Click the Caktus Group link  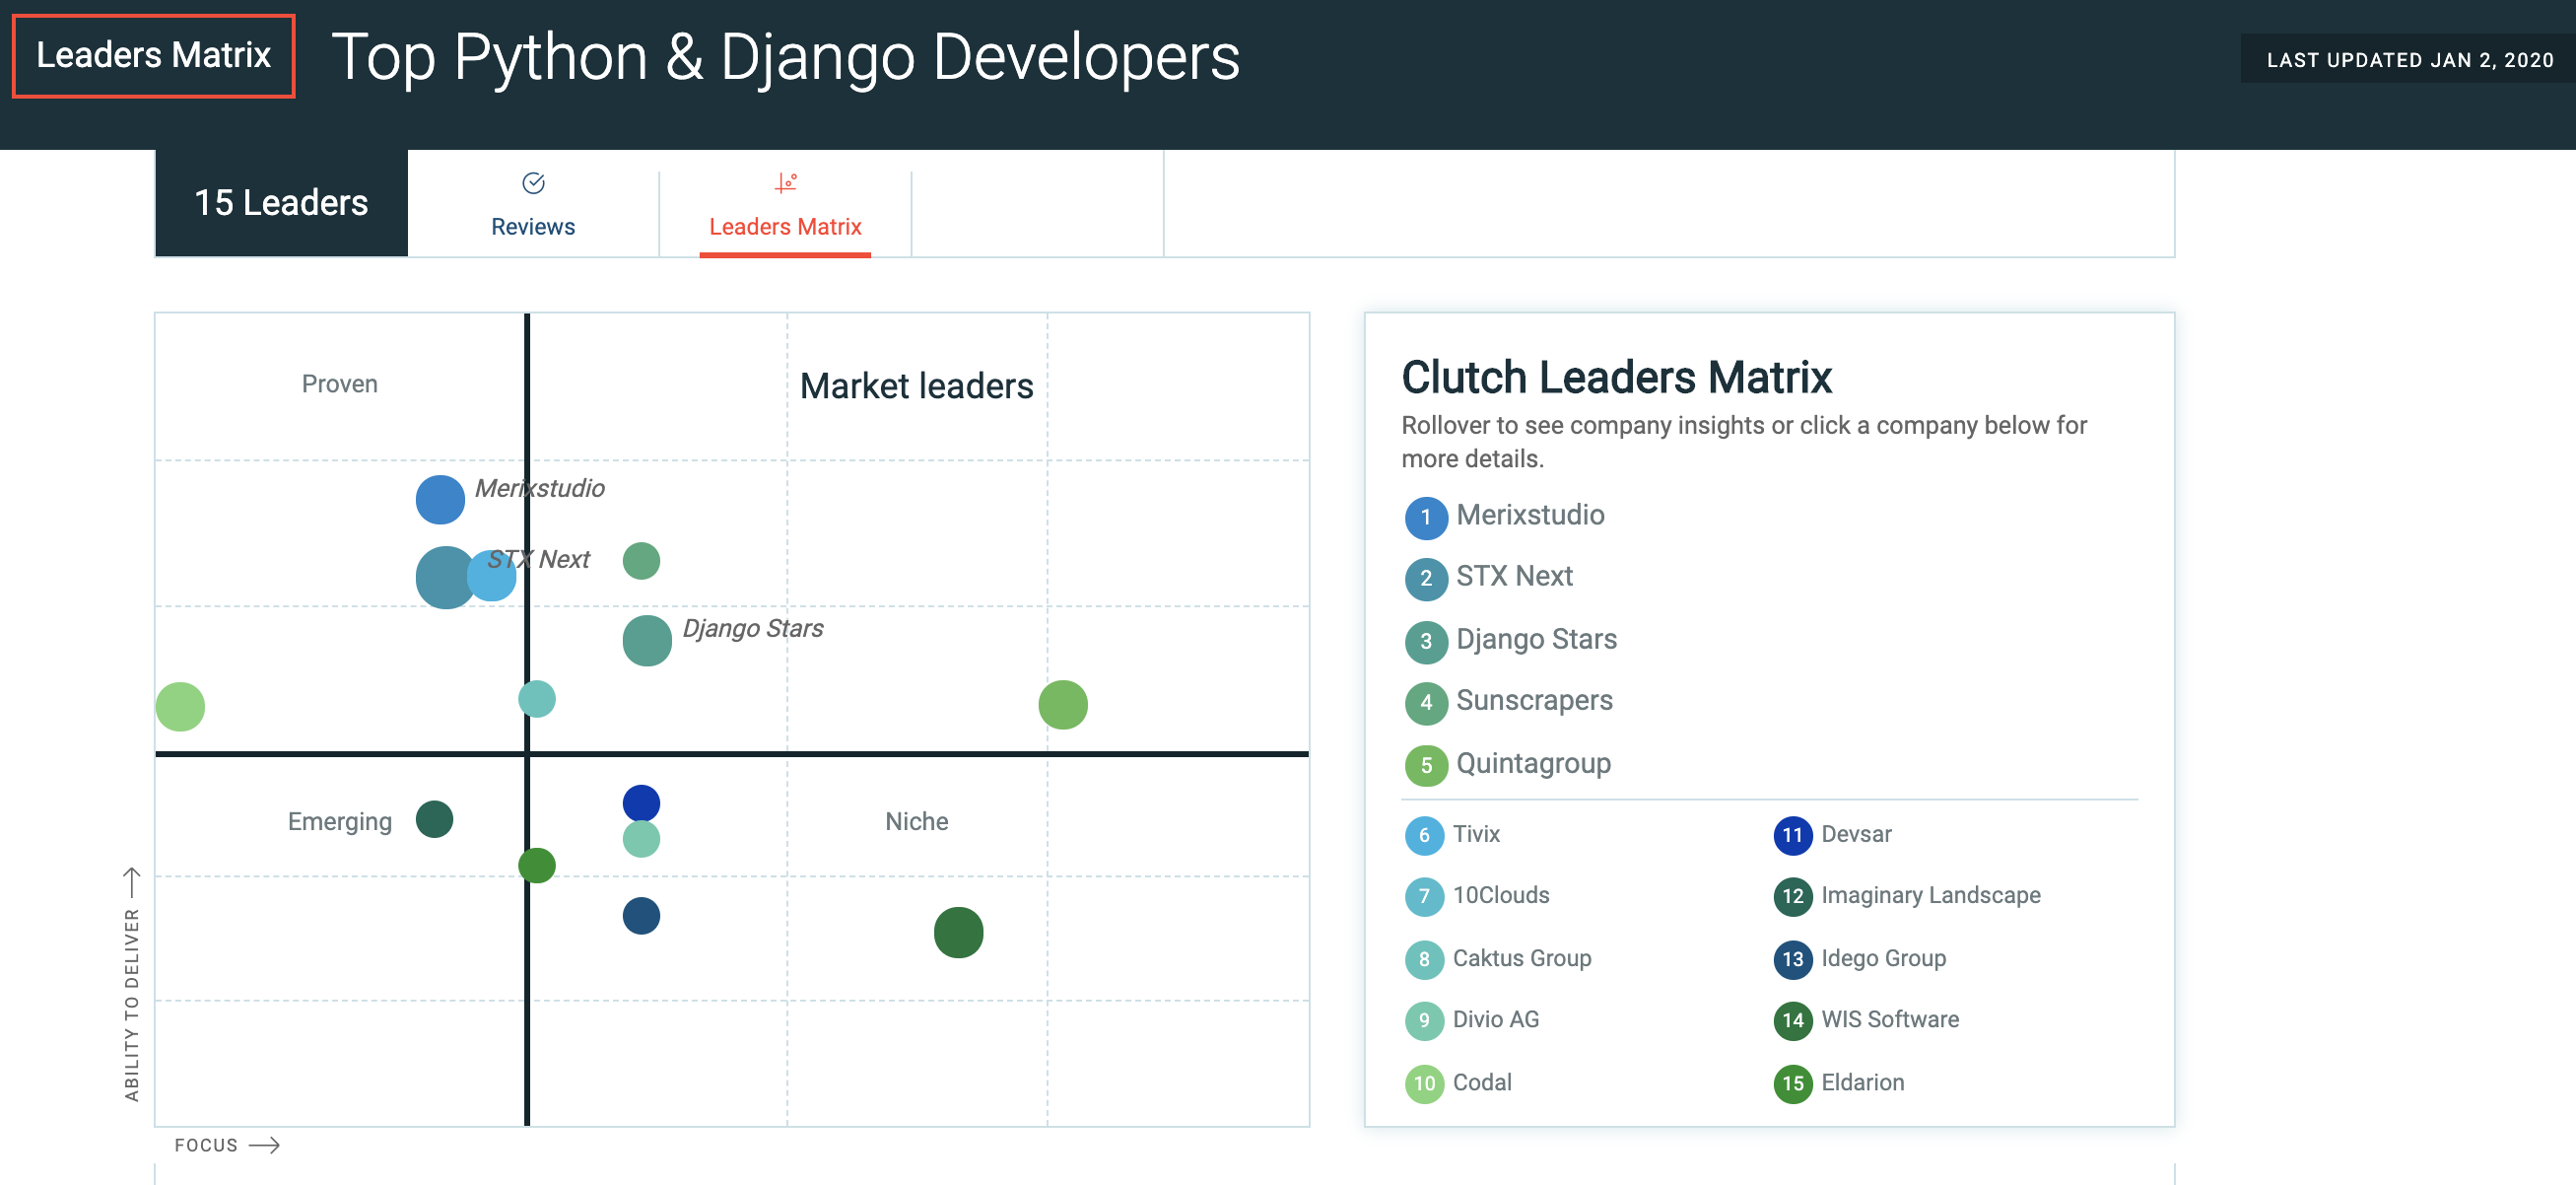(x=1522, y=958)
